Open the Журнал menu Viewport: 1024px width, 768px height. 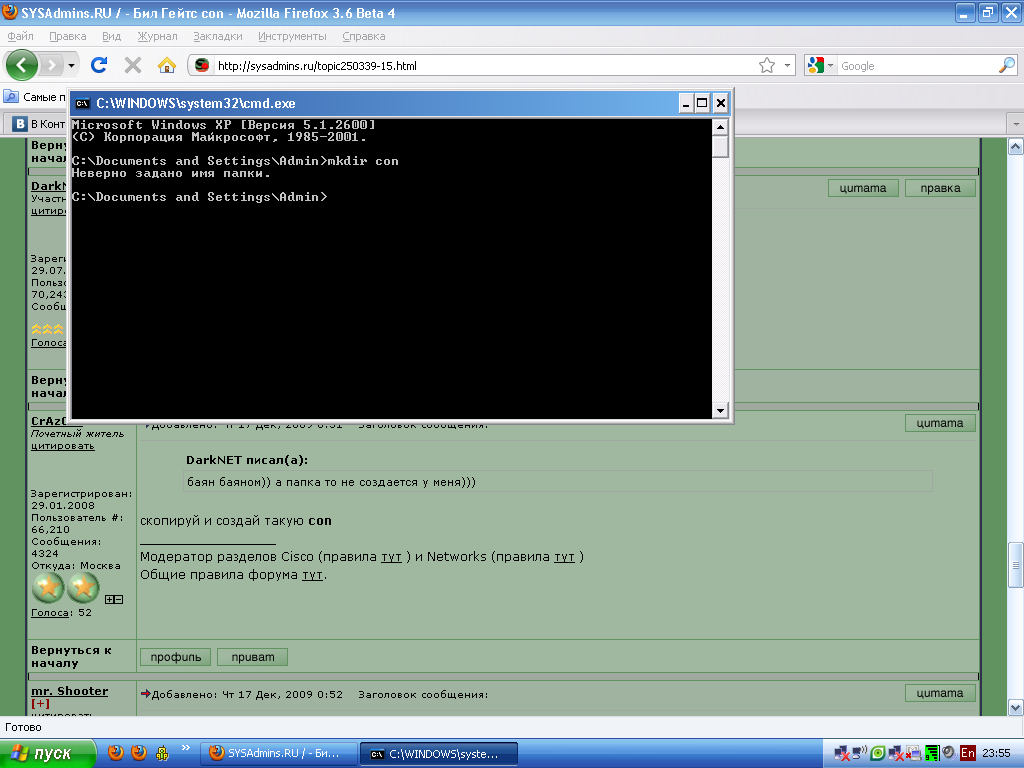pyautogui.click(x=157, y=36)
